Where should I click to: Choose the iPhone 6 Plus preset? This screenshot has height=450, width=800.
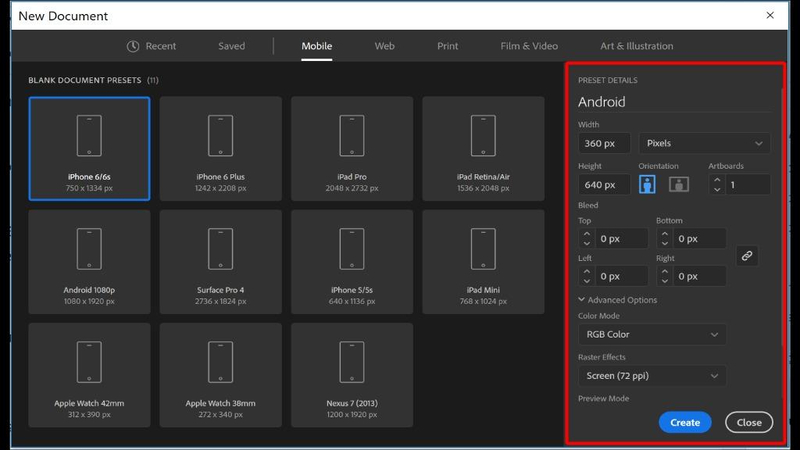point(220,148)
